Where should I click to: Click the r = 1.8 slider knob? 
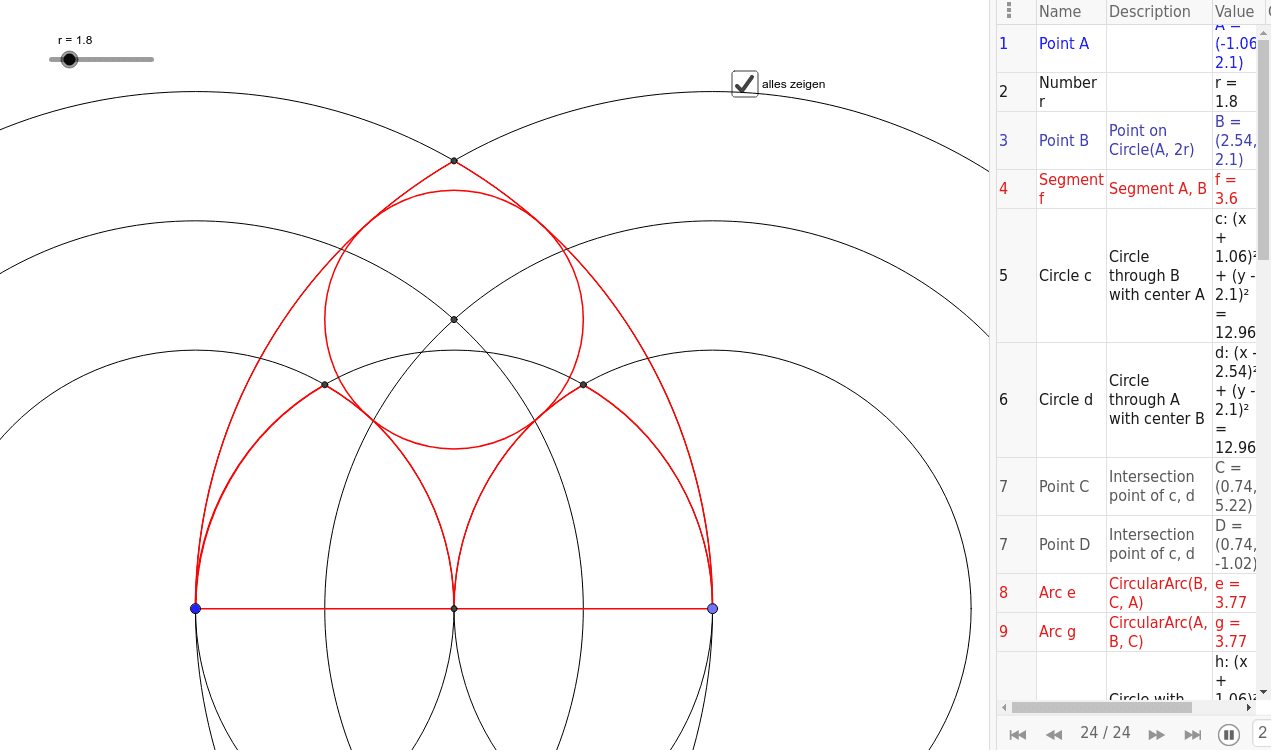[69, 60]
